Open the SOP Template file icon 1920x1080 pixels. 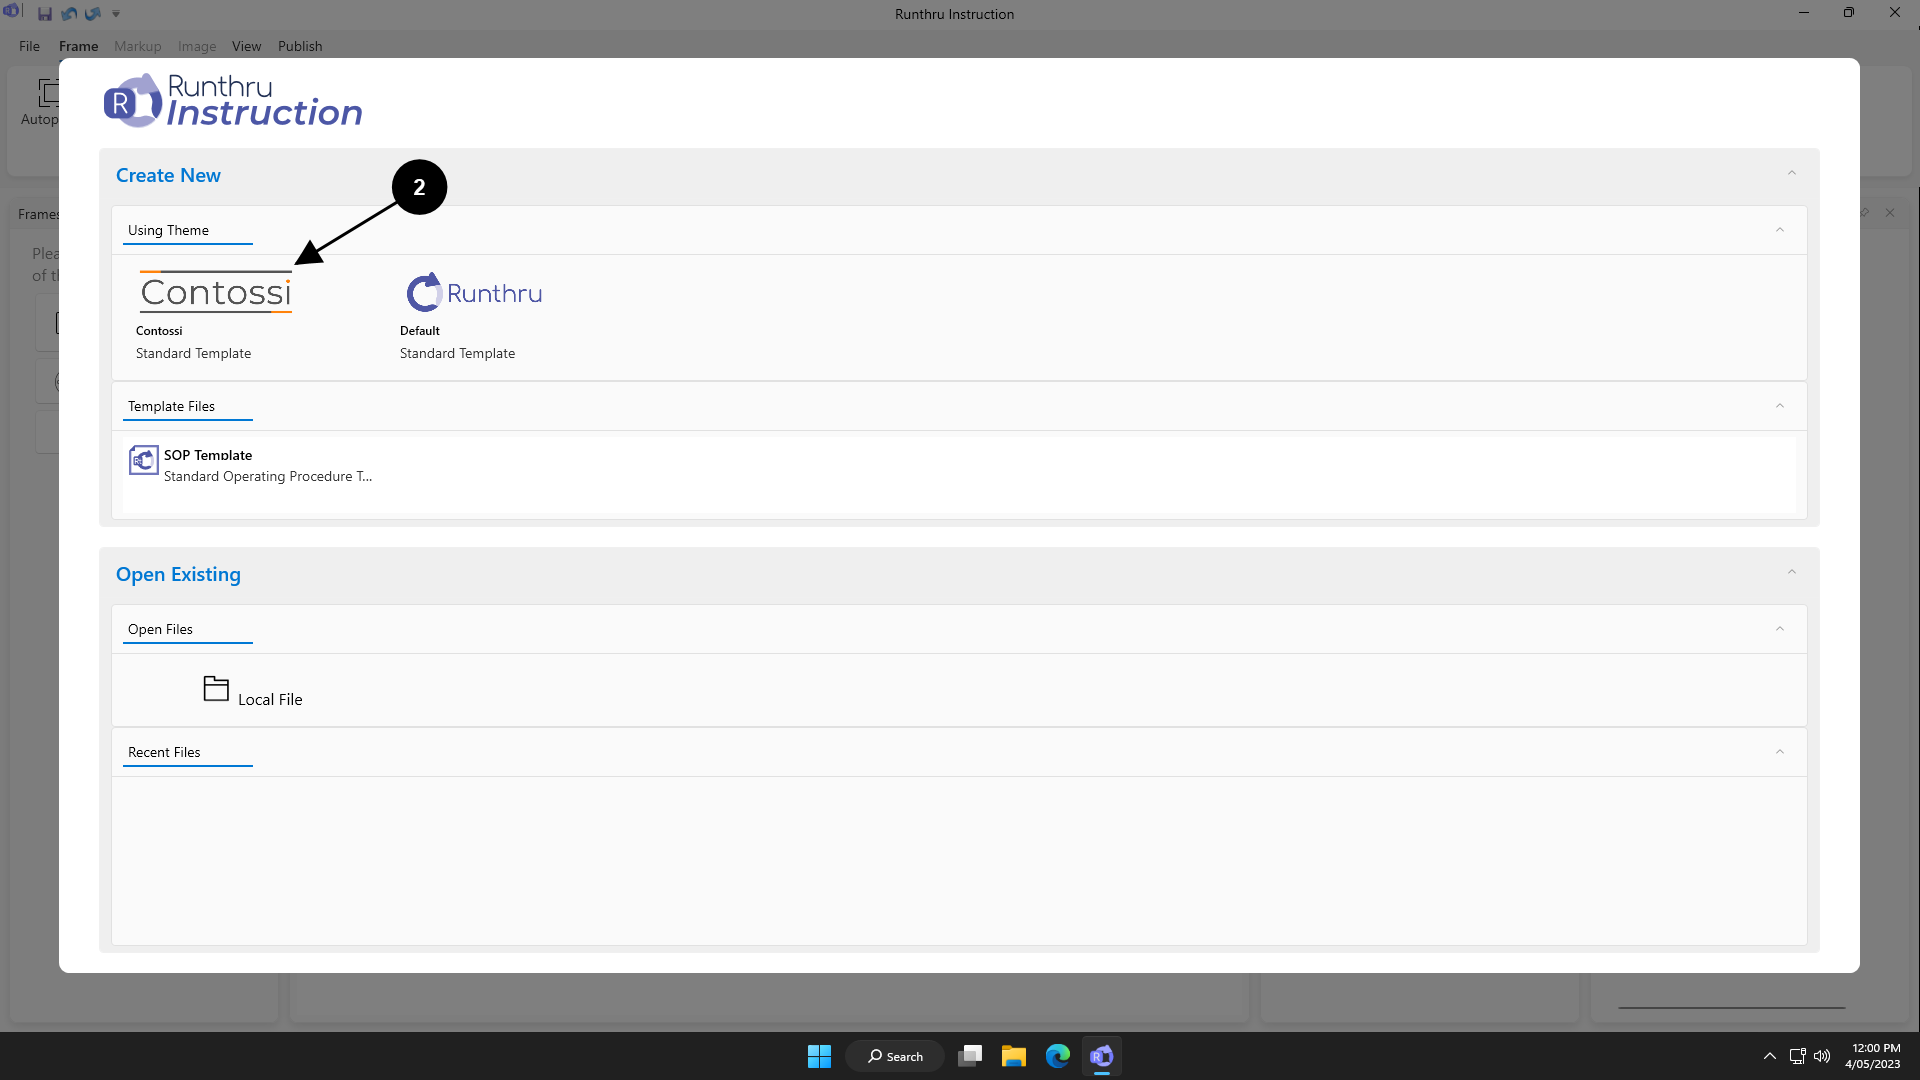point(144,460)
